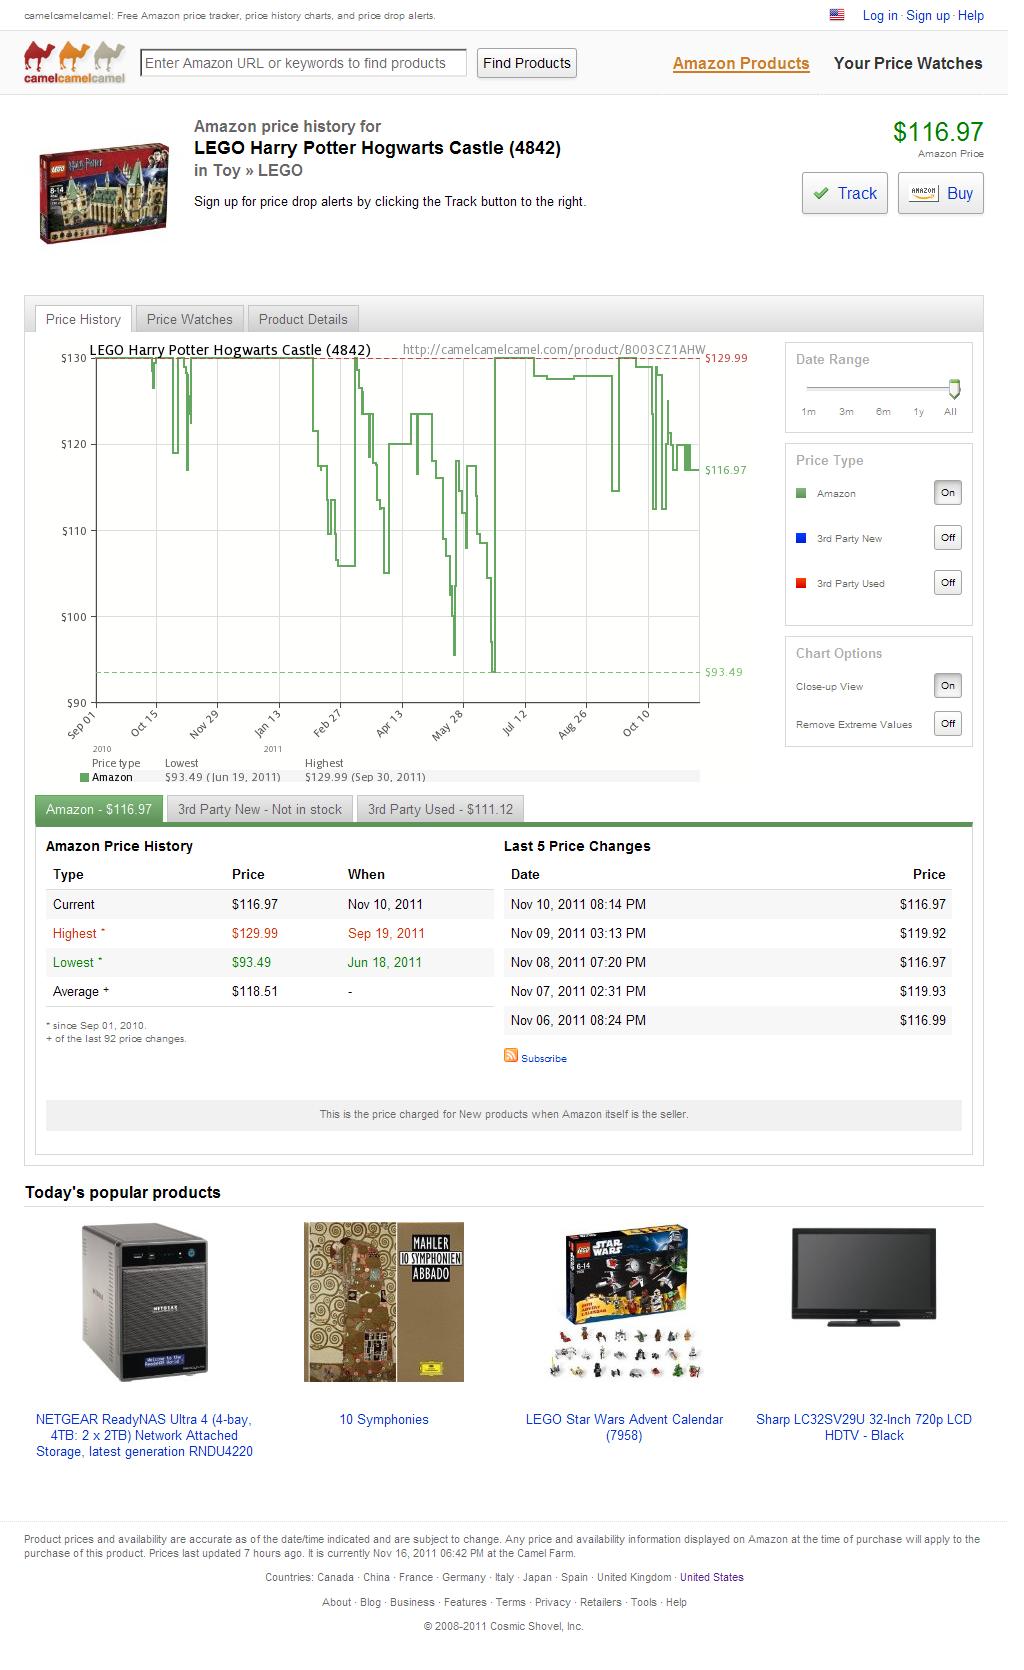Toggle the Close-up View option

tap(948, 685)
